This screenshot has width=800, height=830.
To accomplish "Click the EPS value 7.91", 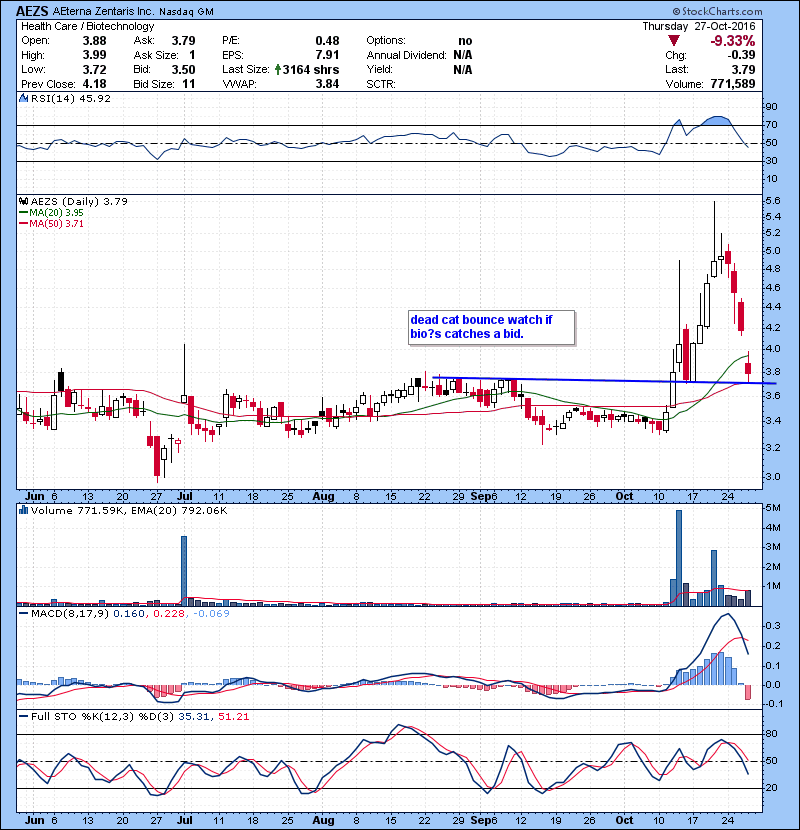I will pos(327,55).
